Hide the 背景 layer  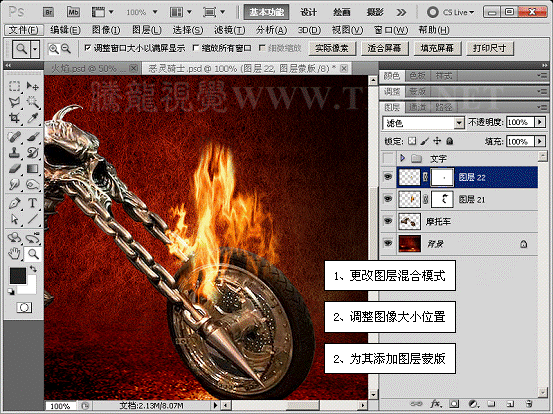388,243
